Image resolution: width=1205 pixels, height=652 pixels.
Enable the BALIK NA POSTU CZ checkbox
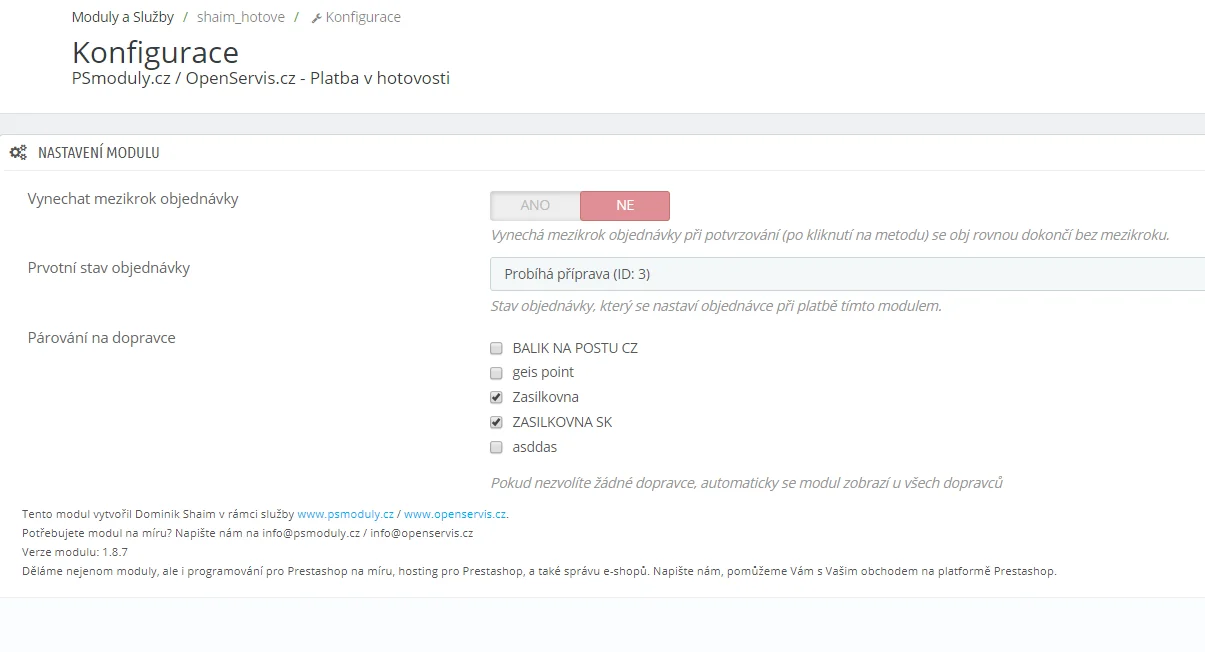(496, 349)
